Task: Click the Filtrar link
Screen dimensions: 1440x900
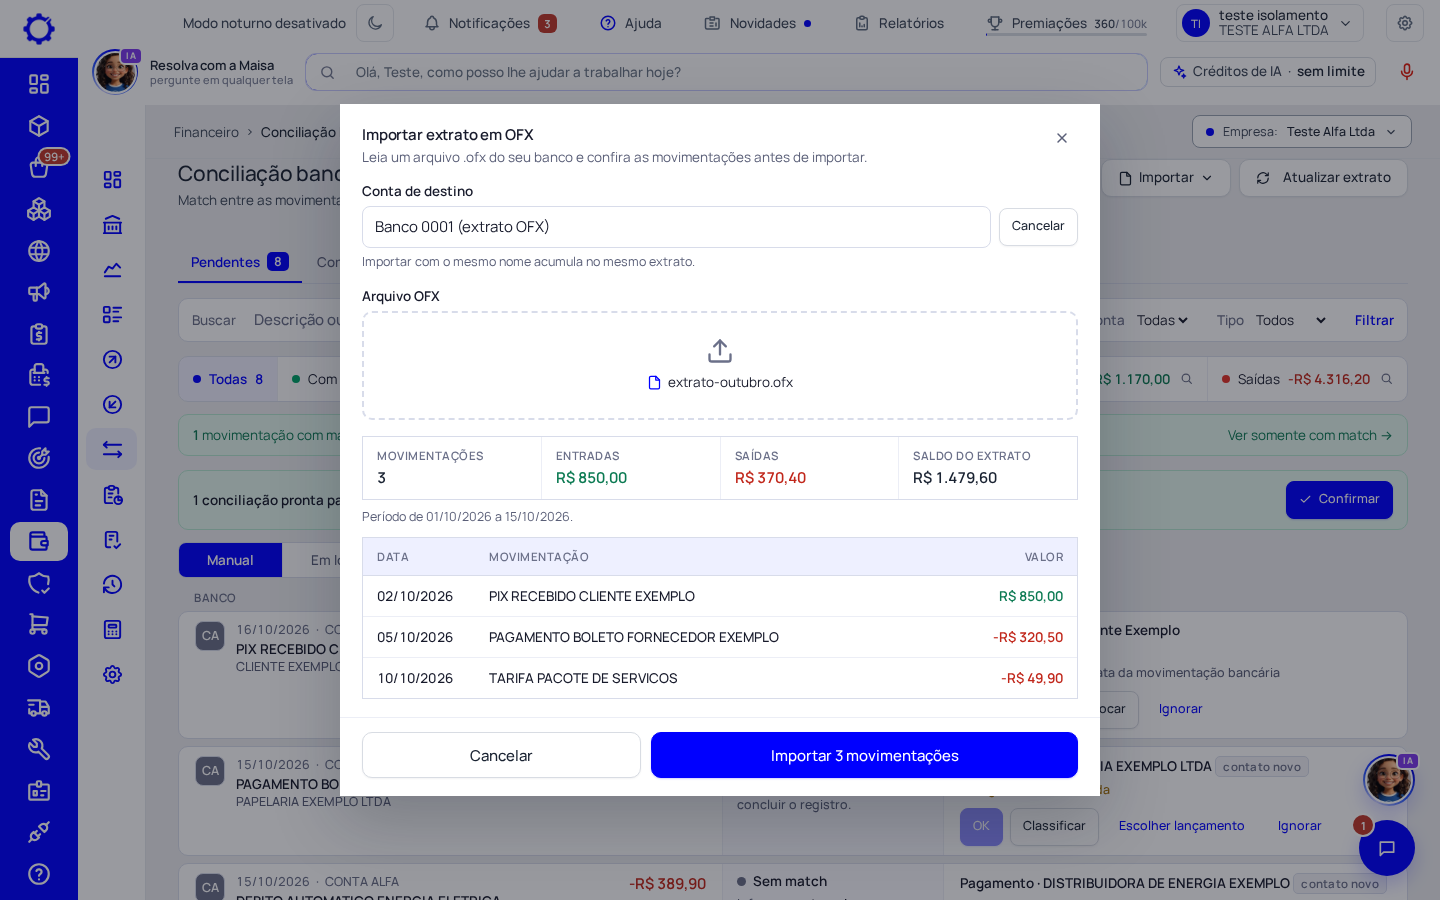Action: tap(1374, 321)
